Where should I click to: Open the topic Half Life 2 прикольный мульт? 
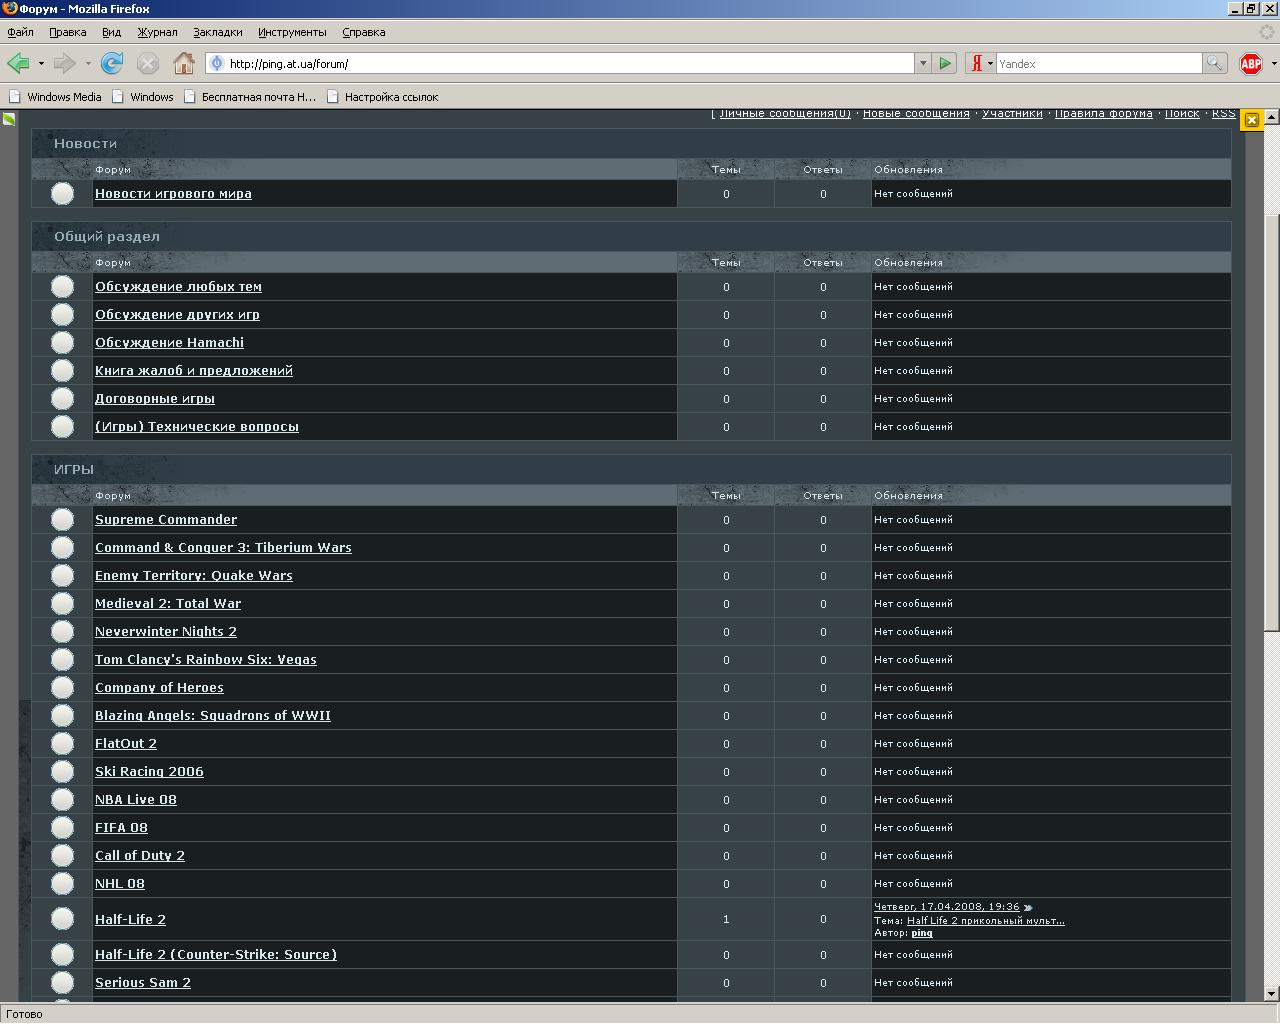(x=986, y=921)
